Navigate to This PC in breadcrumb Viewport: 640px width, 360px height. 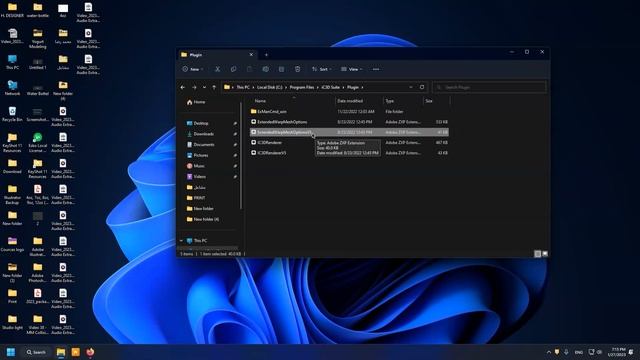click(x=243, y=87)
